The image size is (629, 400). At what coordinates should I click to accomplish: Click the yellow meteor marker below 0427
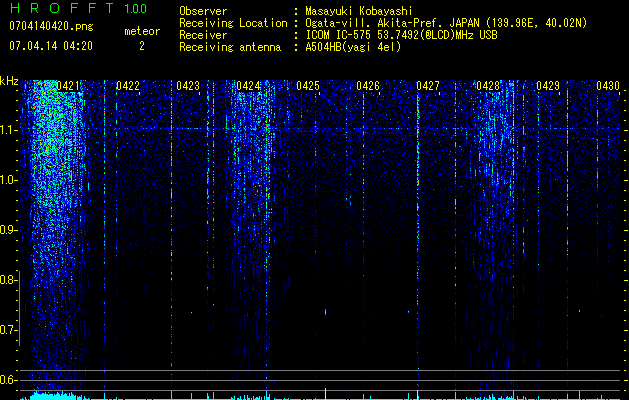click(x=418, y=394)
